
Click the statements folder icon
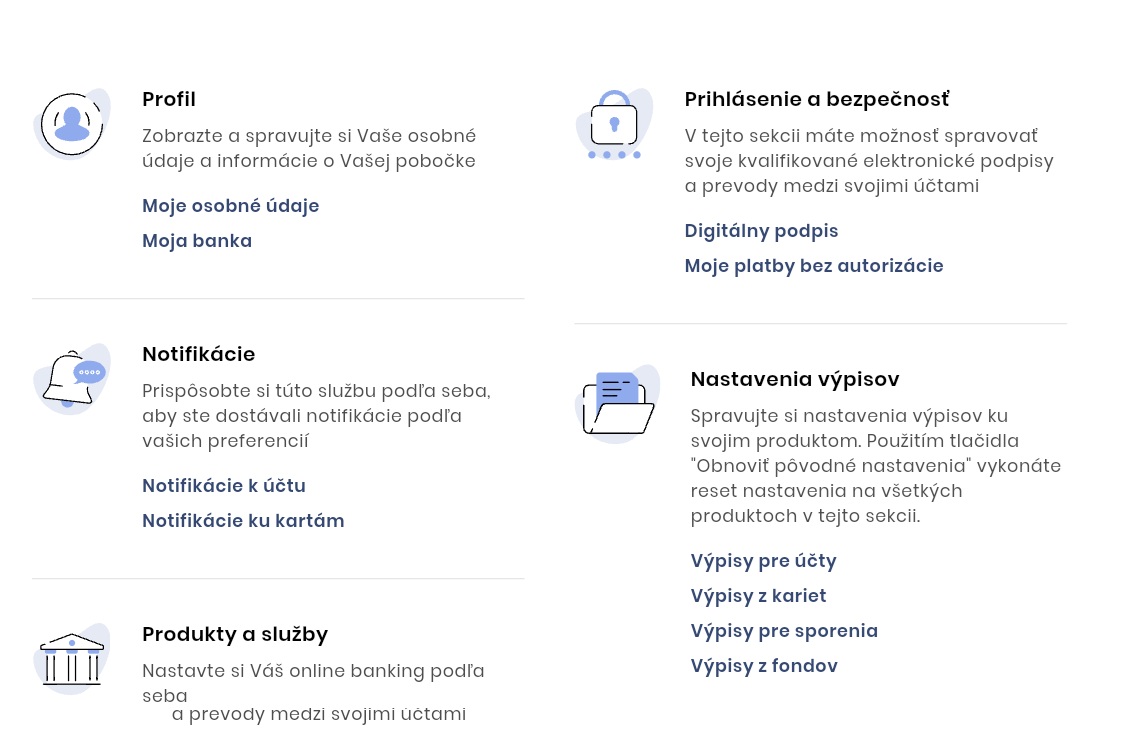click(618, 404)
